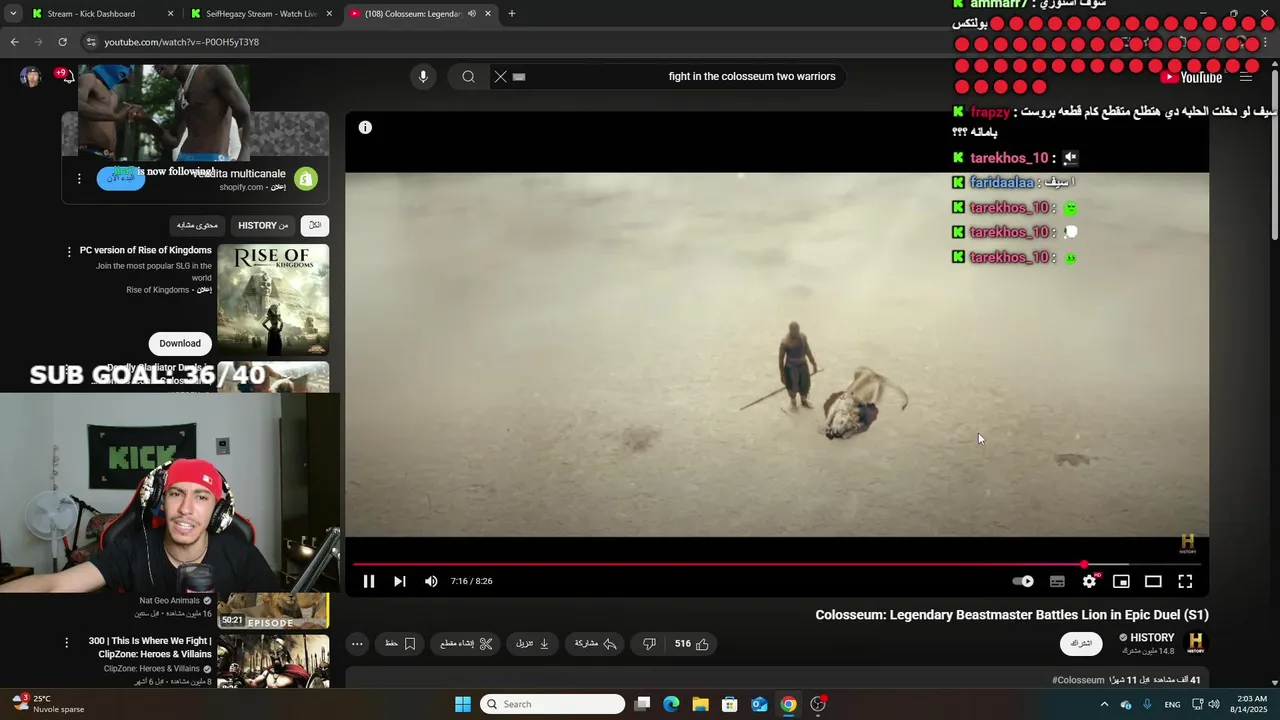
Task: Open the HISTORY channel name link
Action: click(x=1152, y=638)
